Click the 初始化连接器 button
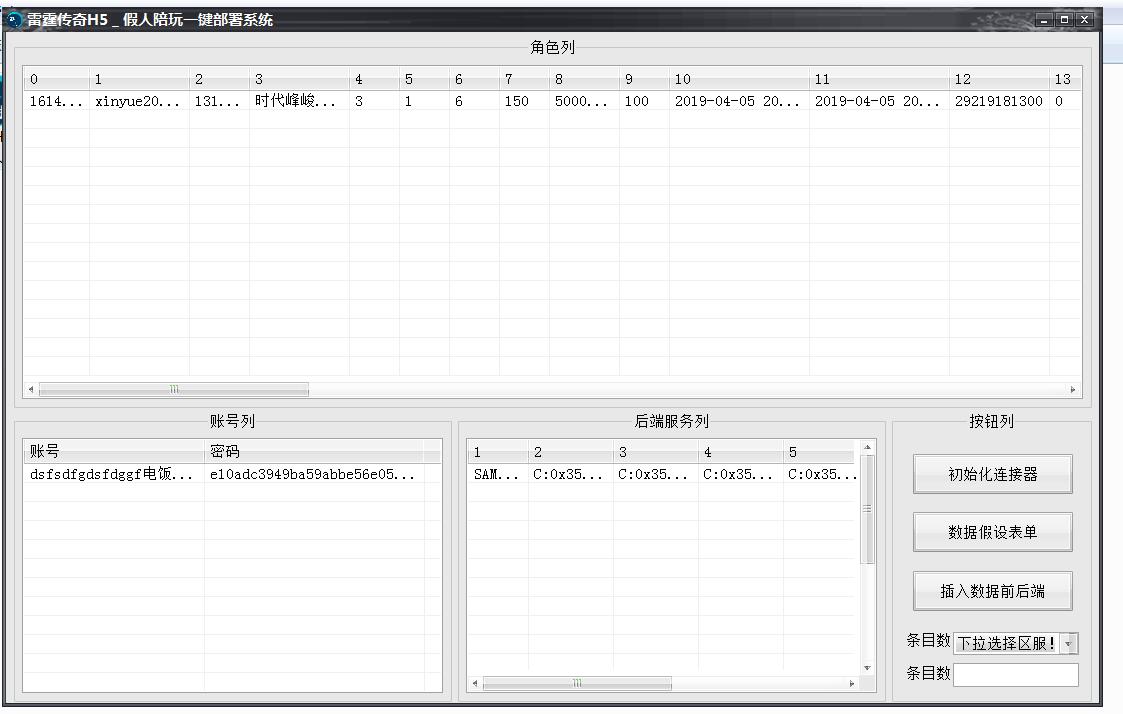 [x=992, y=475]
